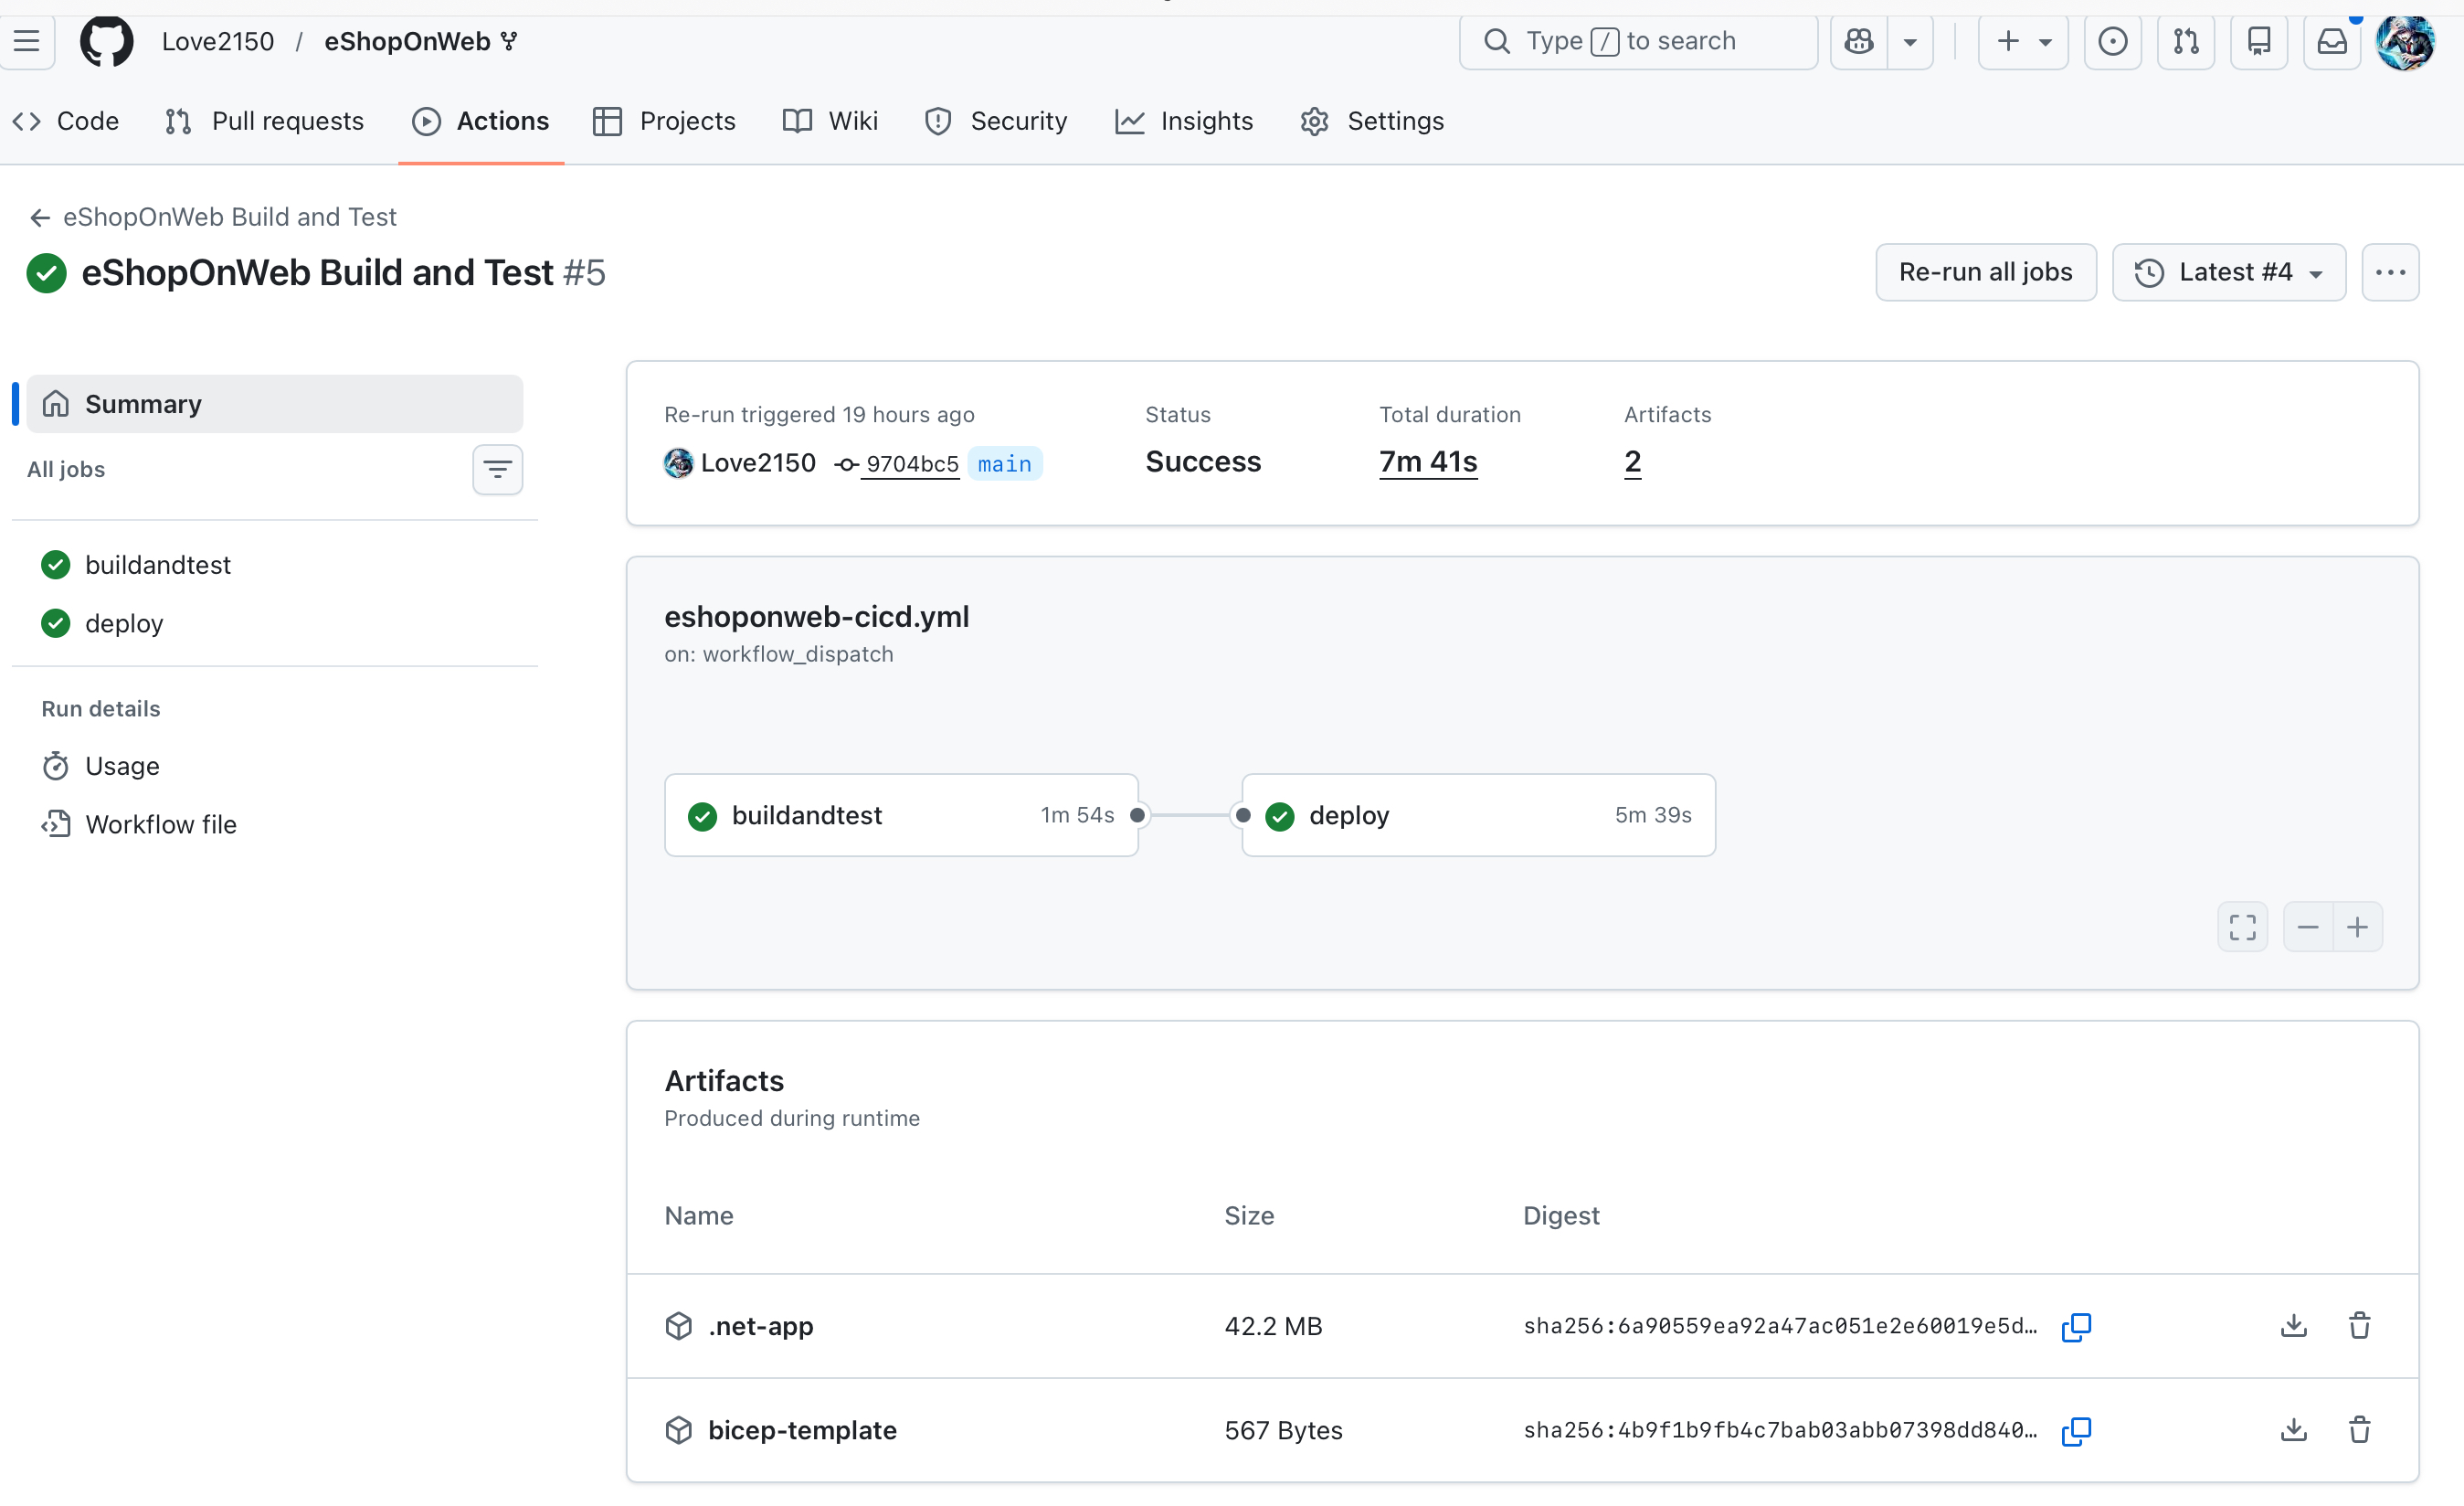Open the three-dot run options menu

(2389, 272)
